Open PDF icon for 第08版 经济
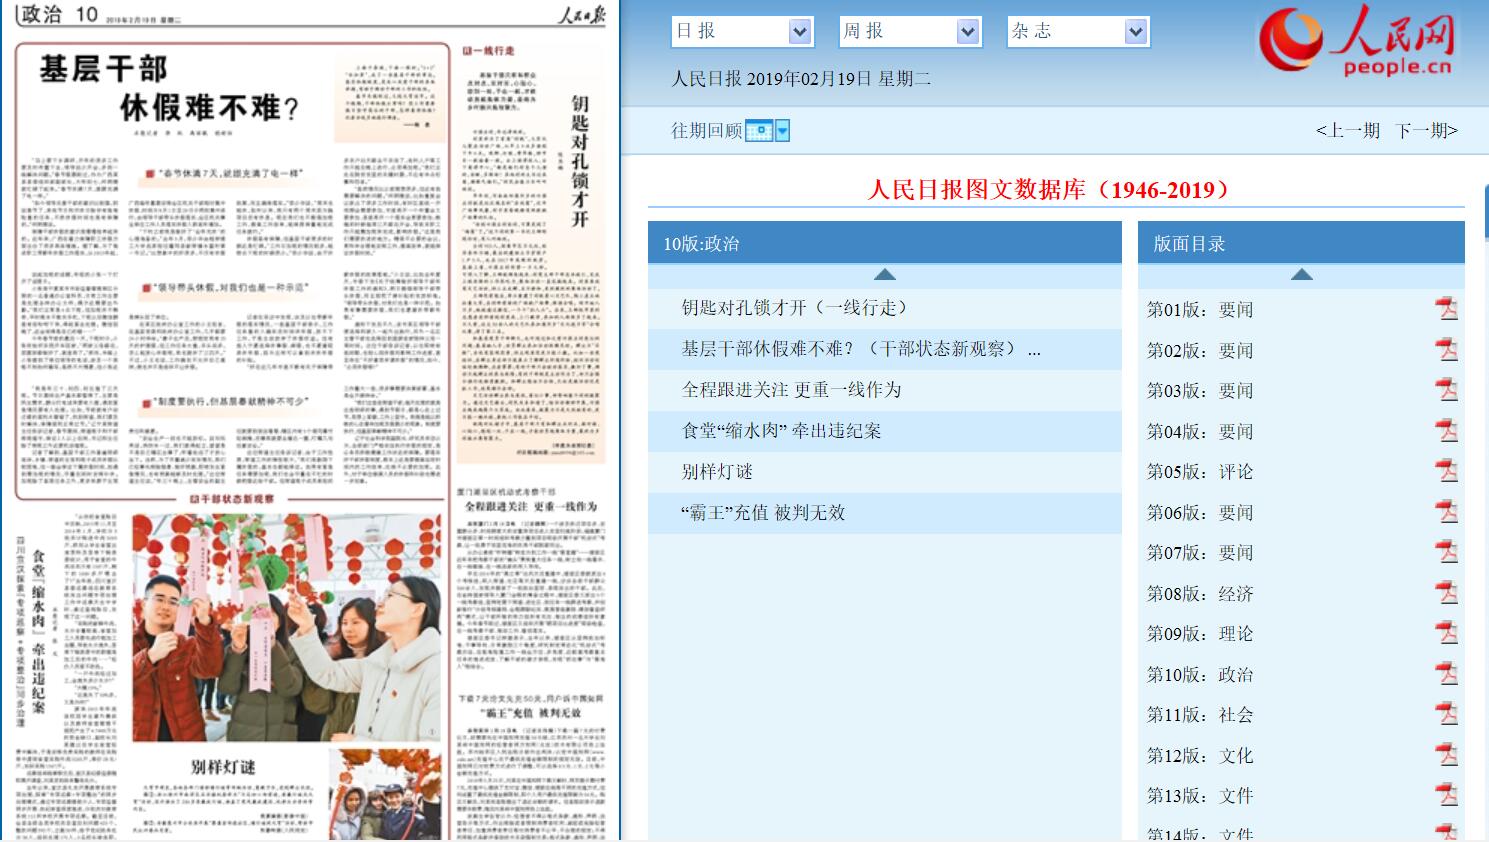Viewport: 1489px width, 842px height. tap(1446, 593)
